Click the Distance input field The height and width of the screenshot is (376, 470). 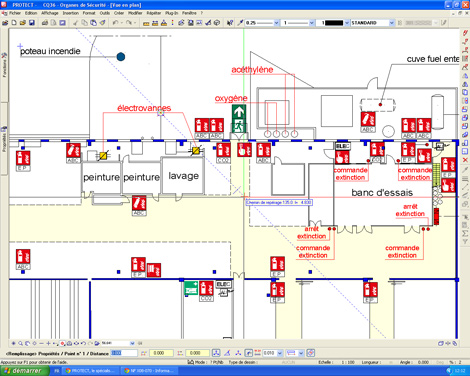coord(124,353)
